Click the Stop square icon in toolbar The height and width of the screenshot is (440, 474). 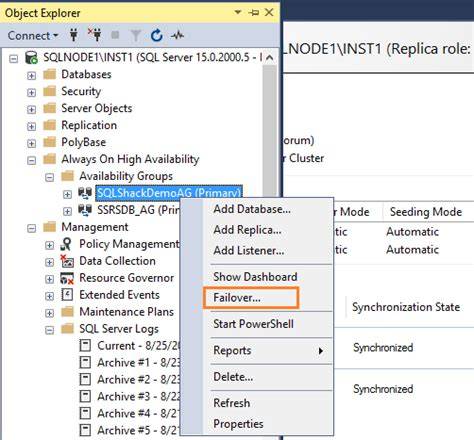[115, 35]
